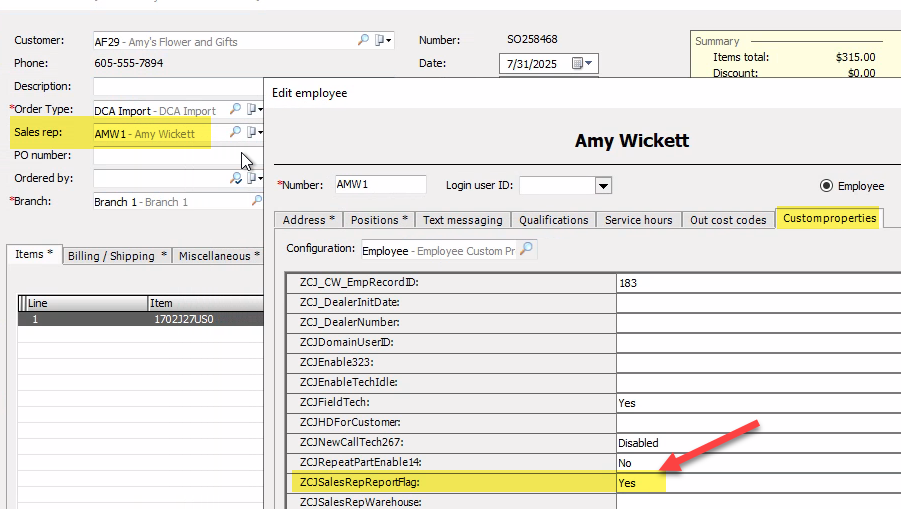The width and height of the screenshot is (901, 509).
Task: Click Sales rep lookup magnifier
Action: click(235, 132)
